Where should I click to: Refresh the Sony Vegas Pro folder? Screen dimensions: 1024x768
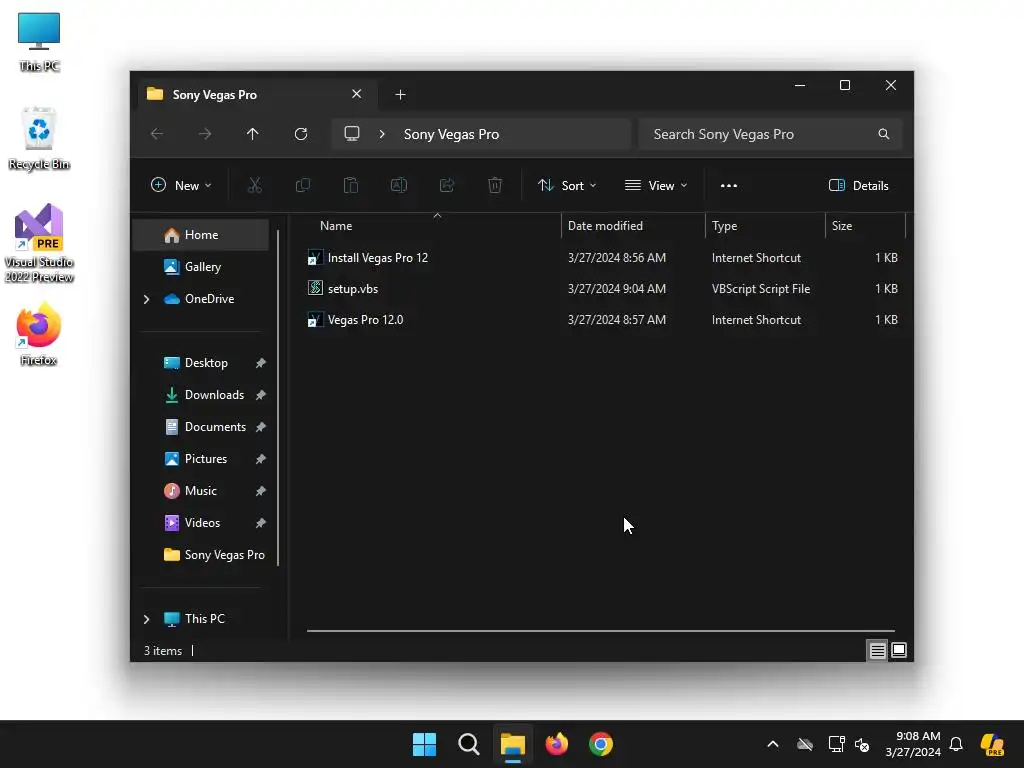[x=301, y=134]
